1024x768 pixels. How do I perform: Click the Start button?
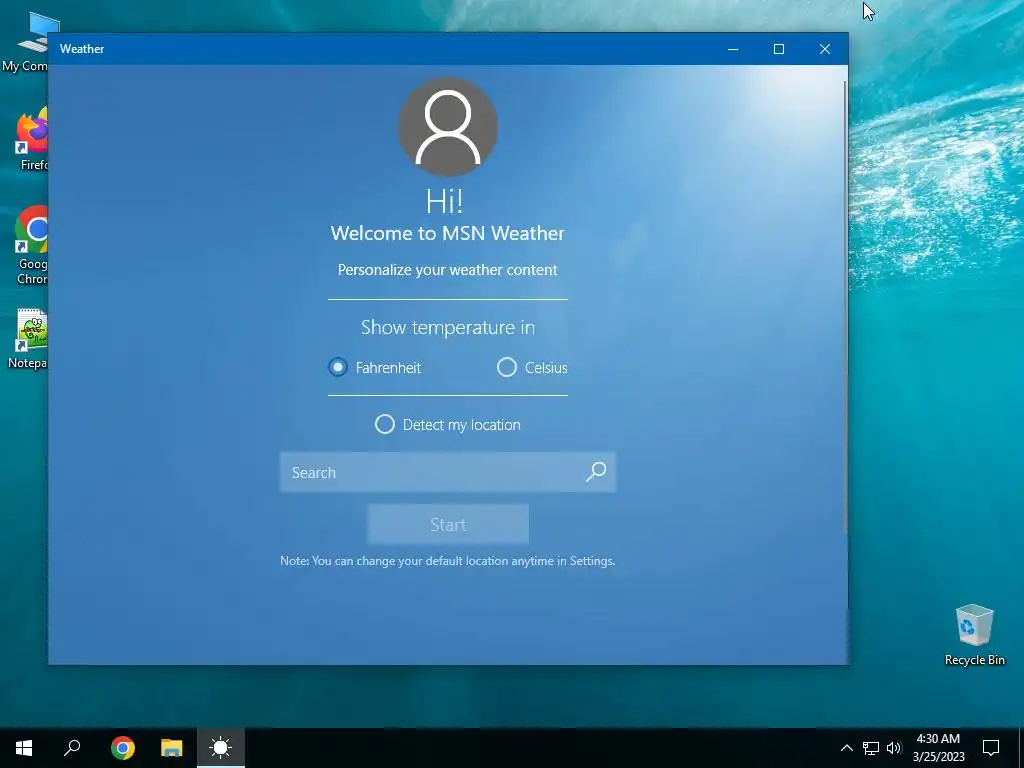448,524
